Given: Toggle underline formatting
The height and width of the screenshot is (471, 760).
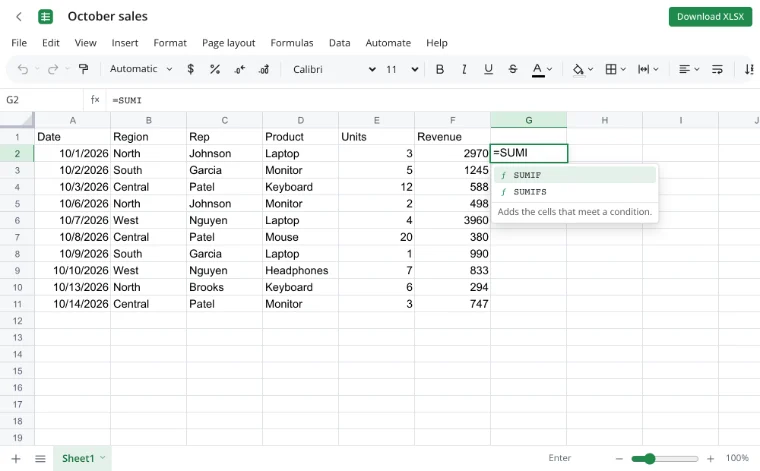Looking at the screenshot, I should [488, 69].
